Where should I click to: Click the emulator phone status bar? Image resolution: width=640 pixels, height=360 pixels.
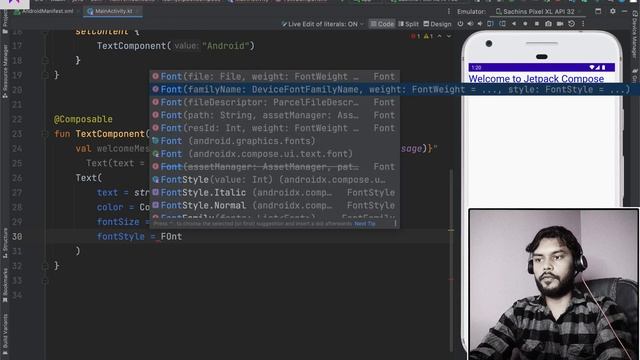point(542,67)
